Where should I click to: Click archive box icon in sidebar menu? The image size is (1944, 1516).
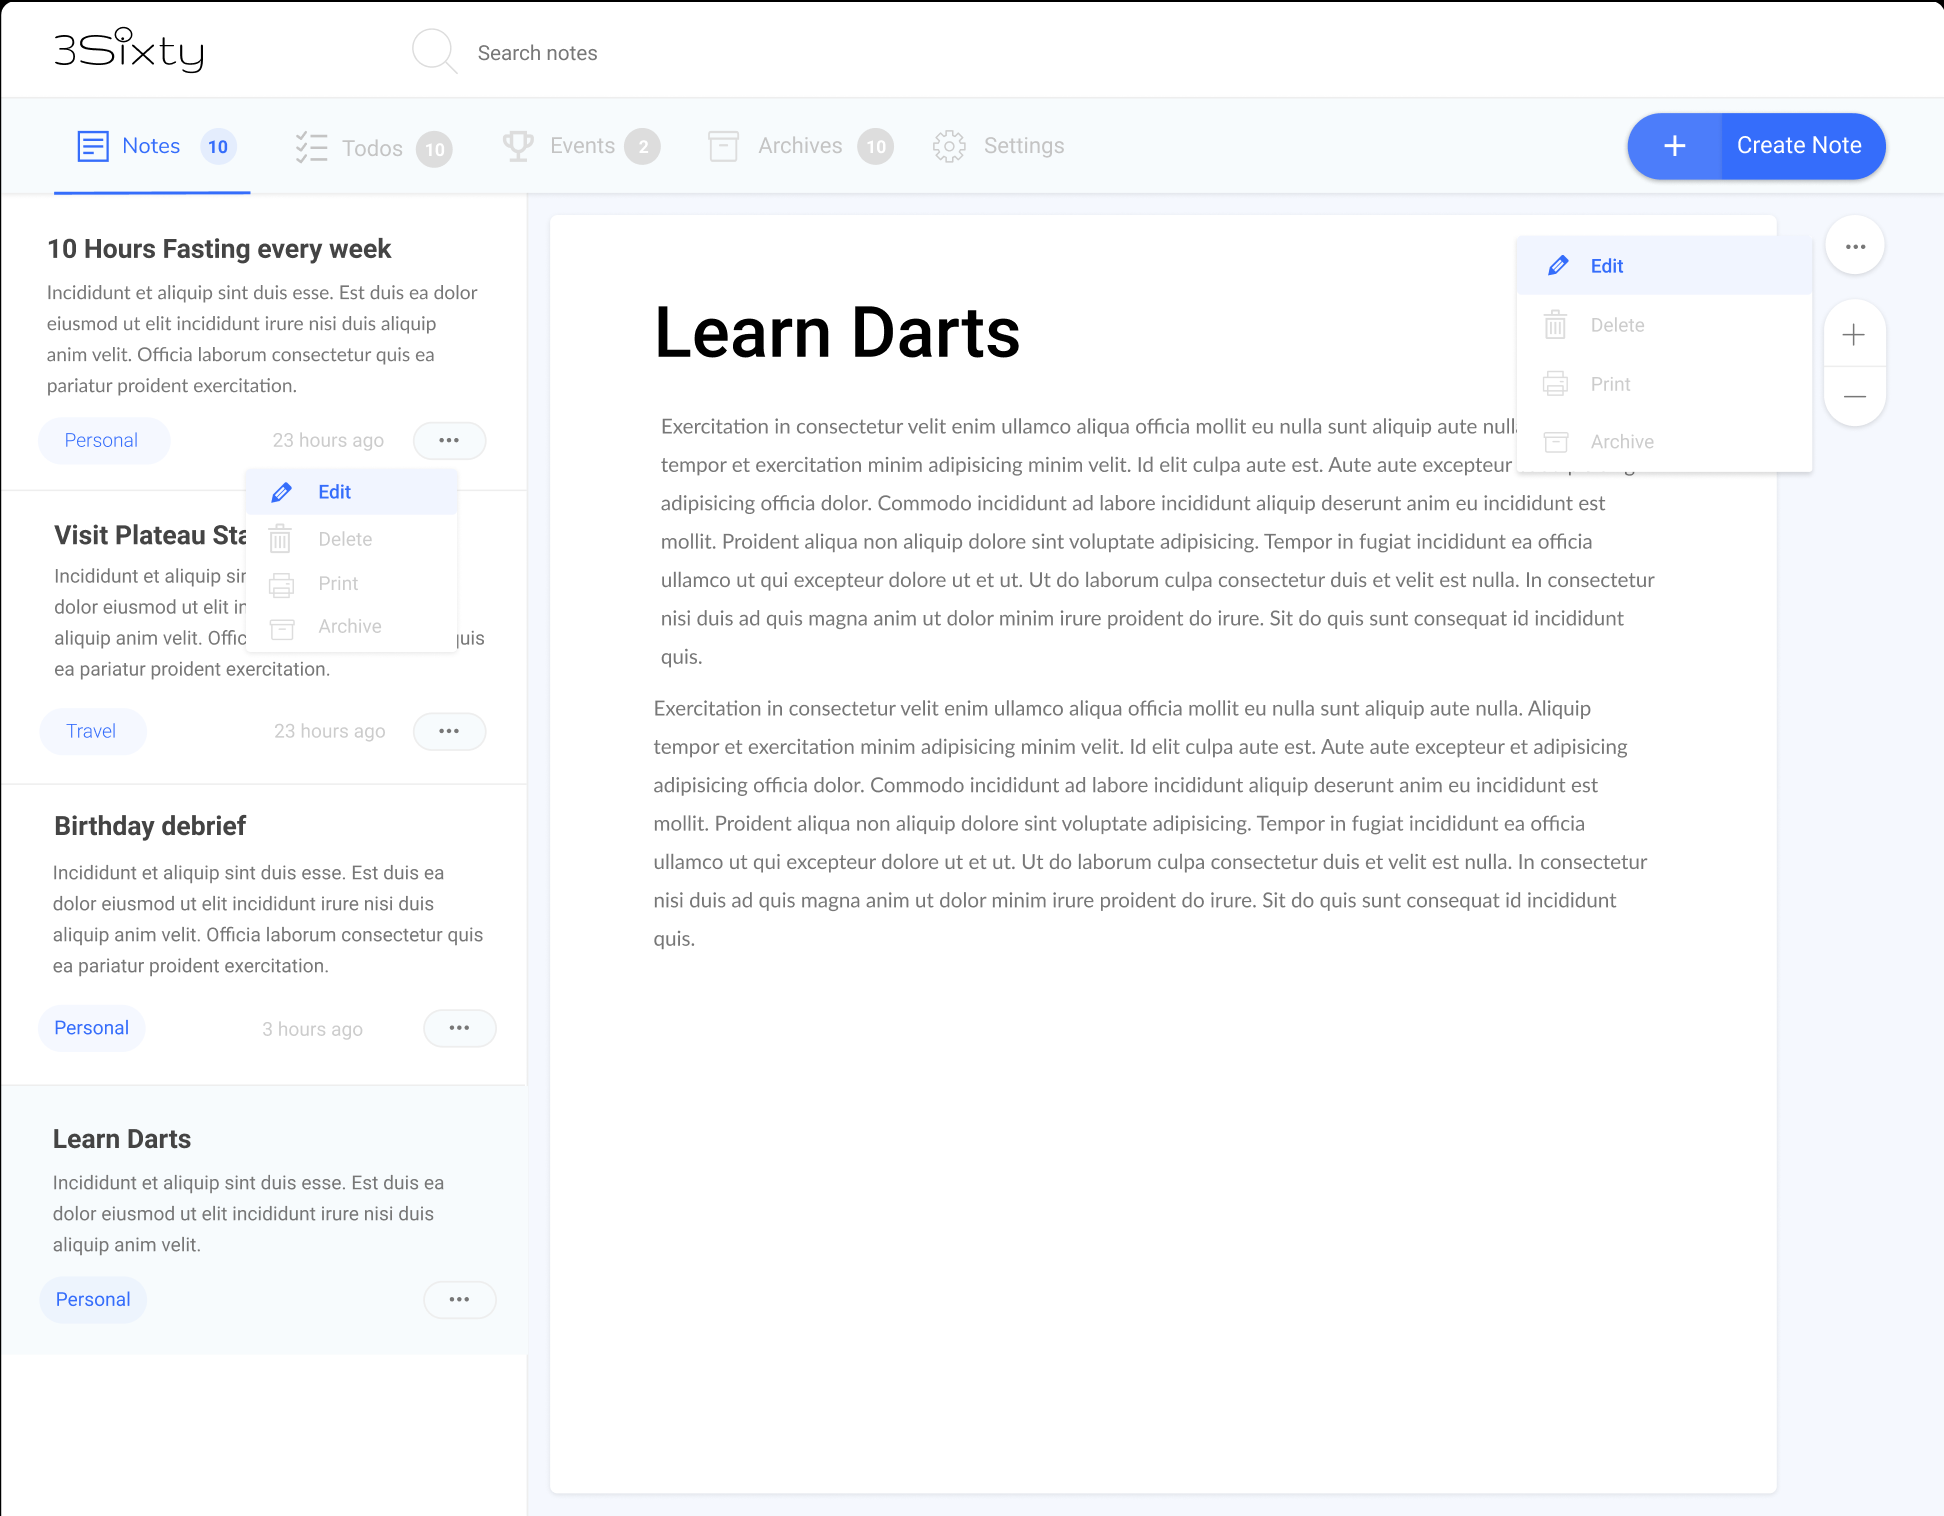(282, 627)
